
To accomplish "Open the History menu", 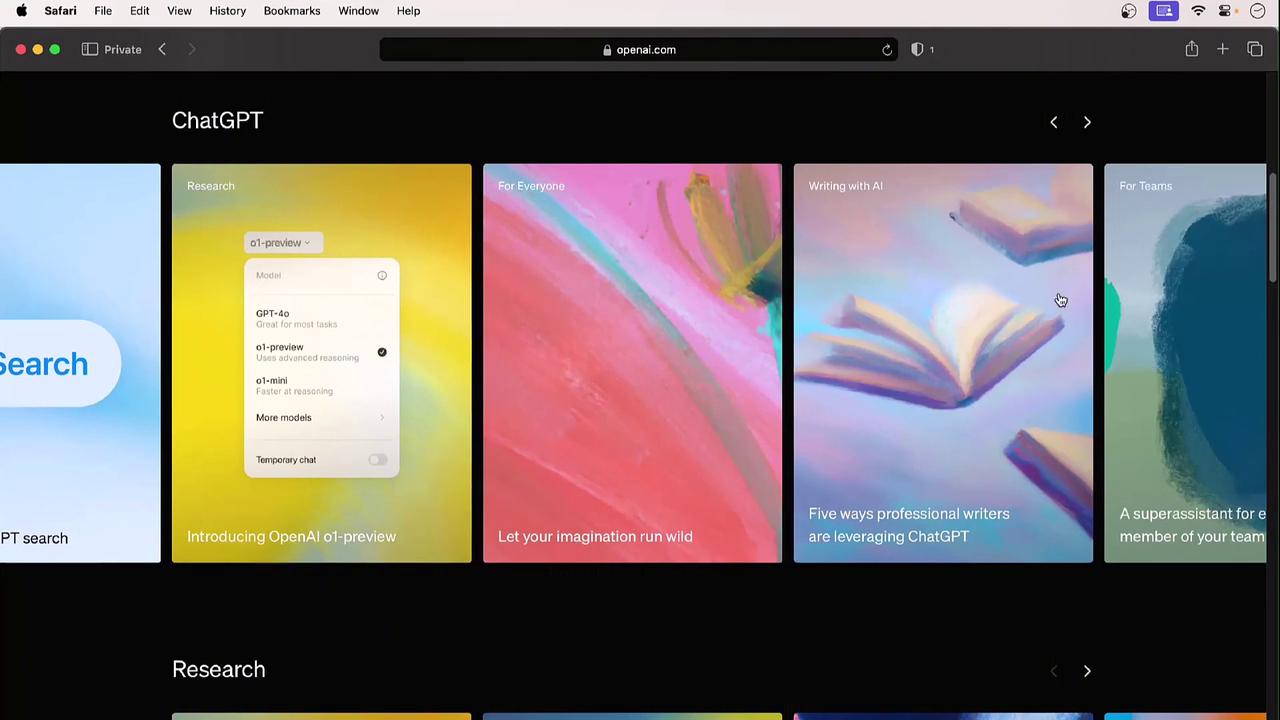I will pyautogui.click(x=228, y=11).
